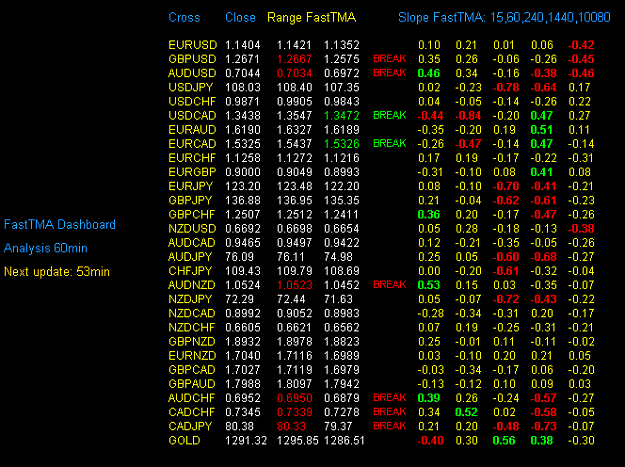This screenshot has width=625, height=467.
Task: Click the Slope FastTMA timeframes header
Action: point(504,18)
